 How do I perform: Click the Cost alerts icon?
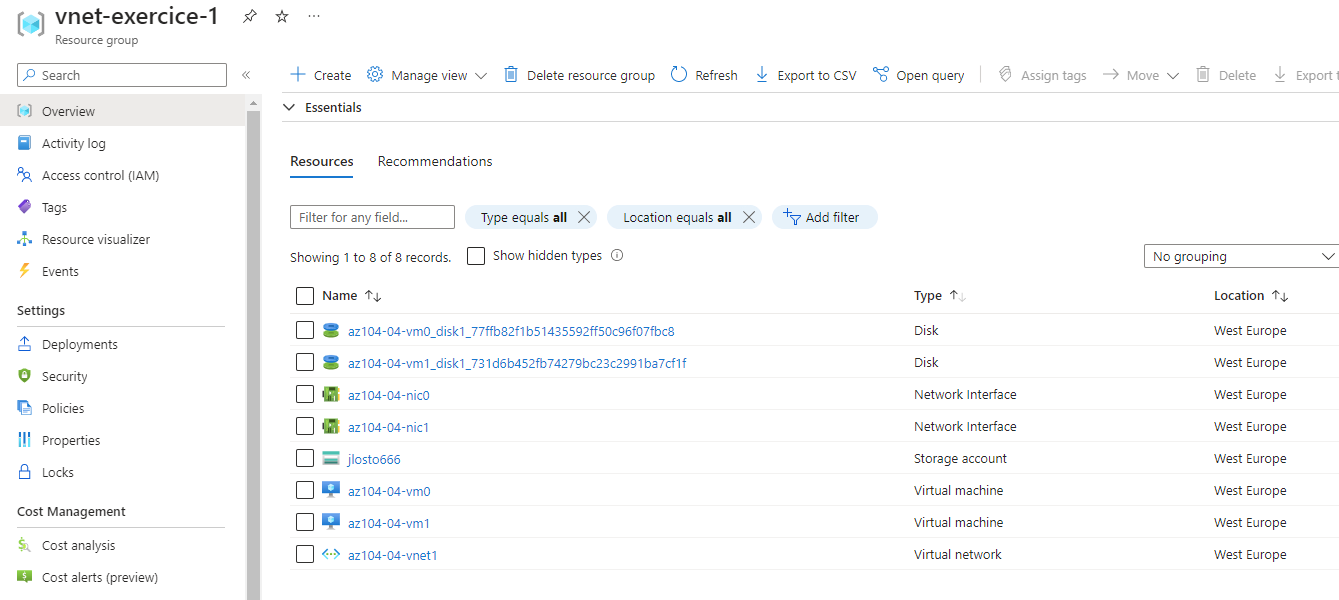point(25,577)
